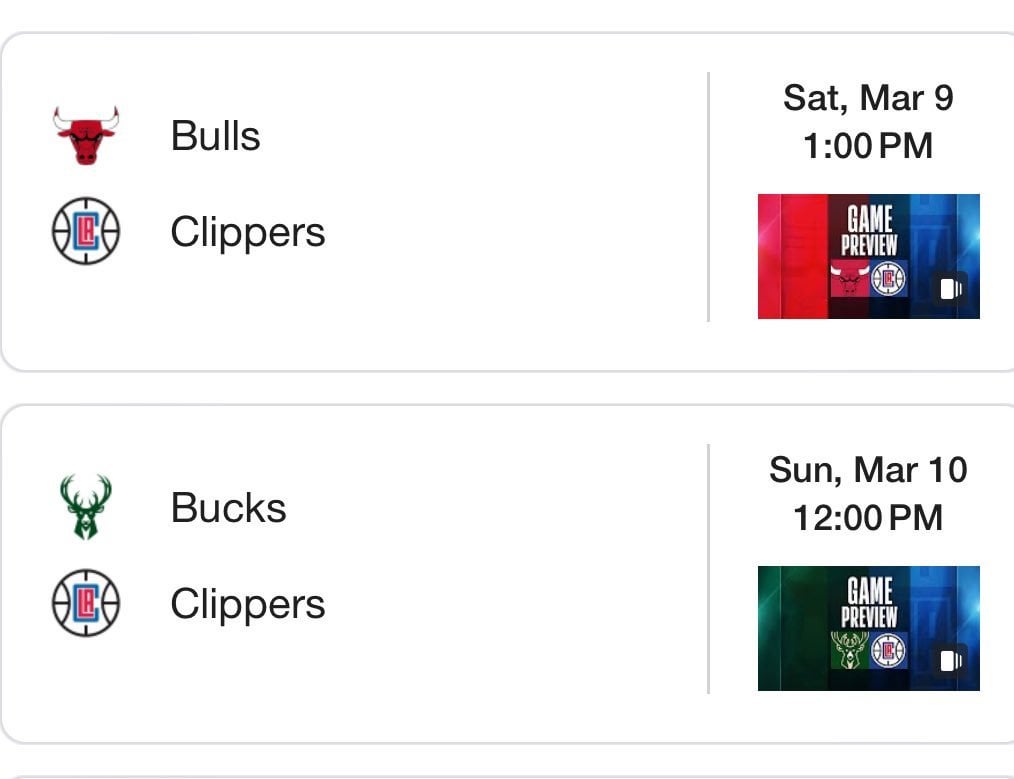Click the video icon on the Bulls preview
The image size is (1014, 779).
[950, 289]
